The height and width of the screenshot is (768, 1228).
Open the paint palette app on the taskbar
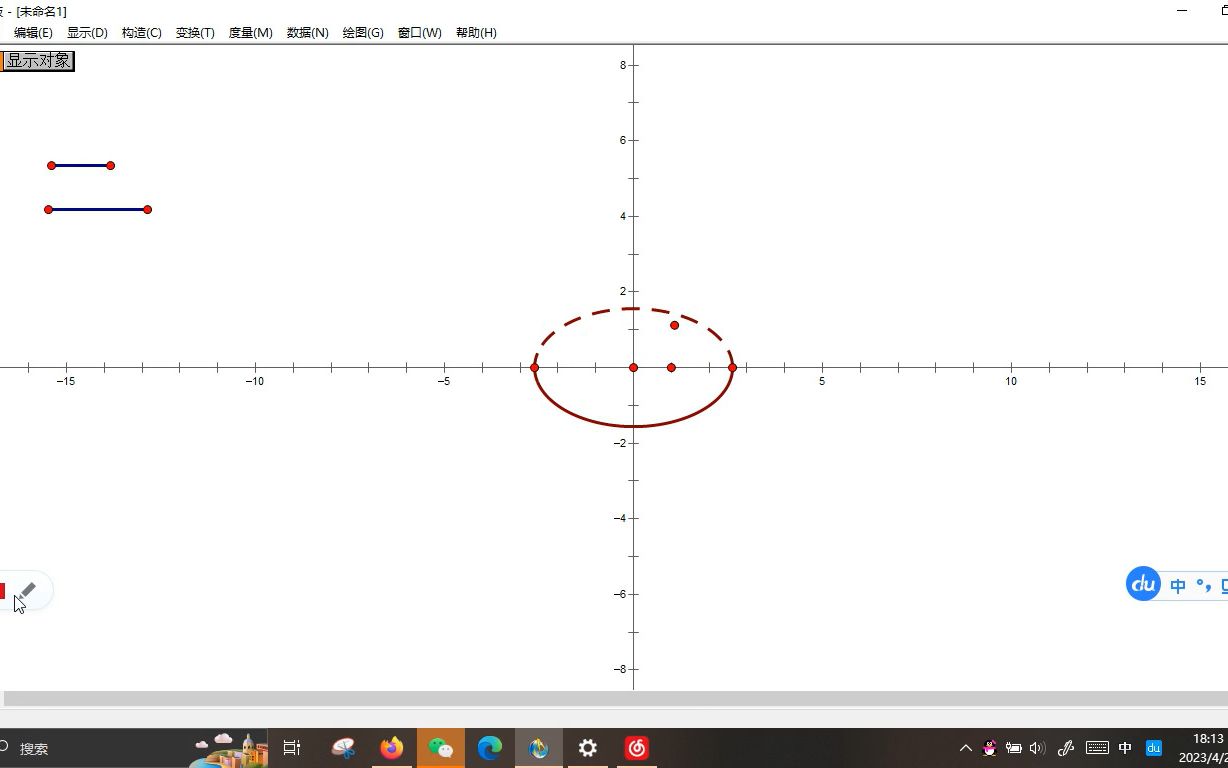click(343, 748)
